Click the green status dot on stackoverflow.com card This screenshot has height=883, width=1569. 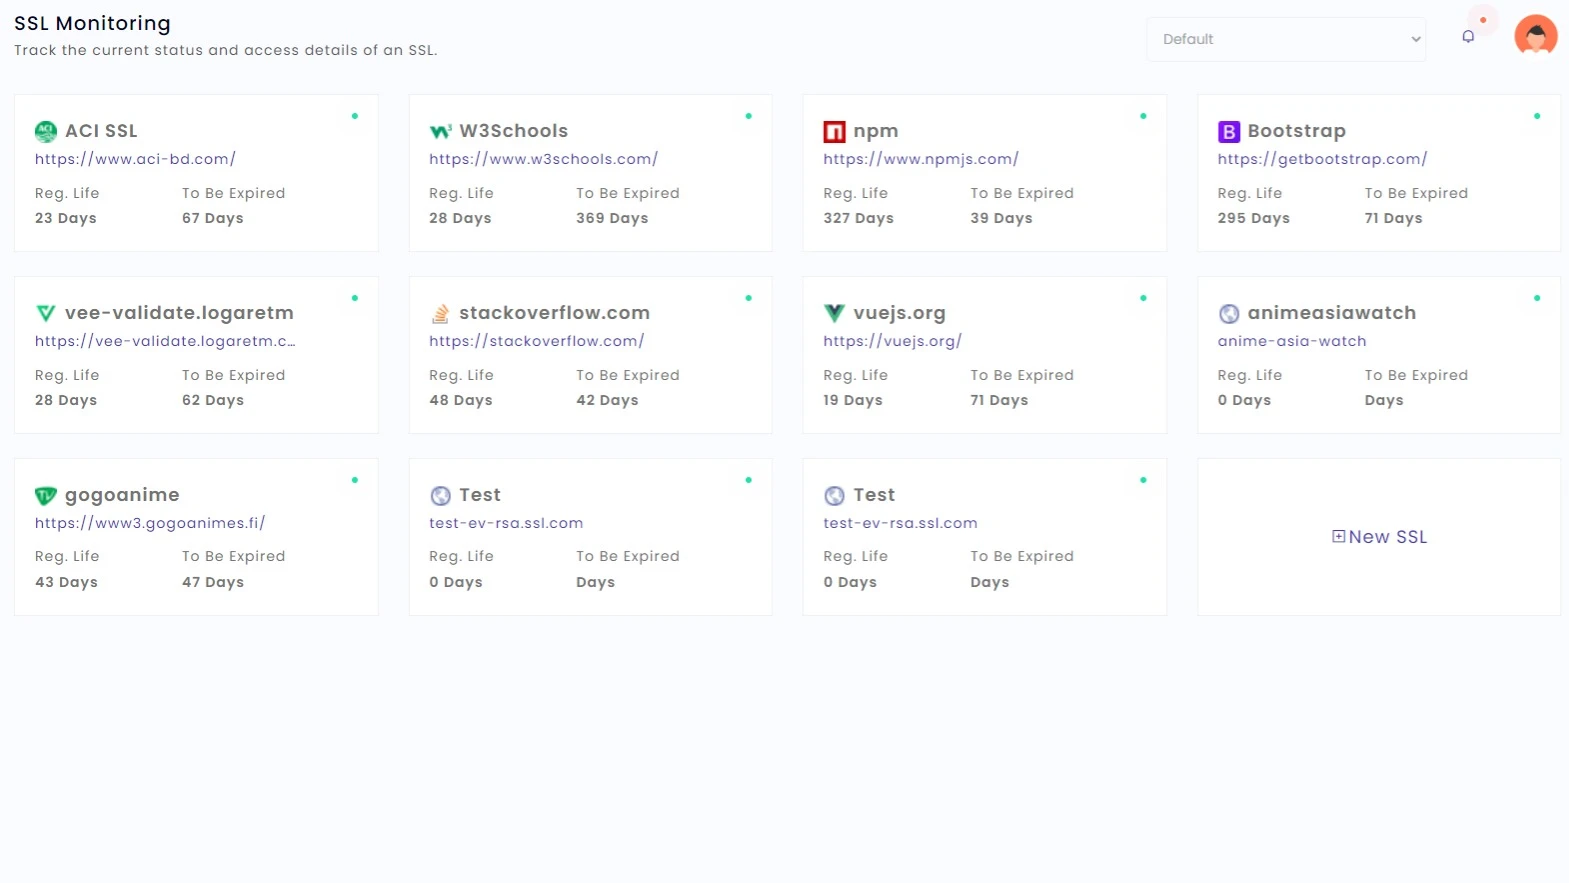click(x=748, y=298)
